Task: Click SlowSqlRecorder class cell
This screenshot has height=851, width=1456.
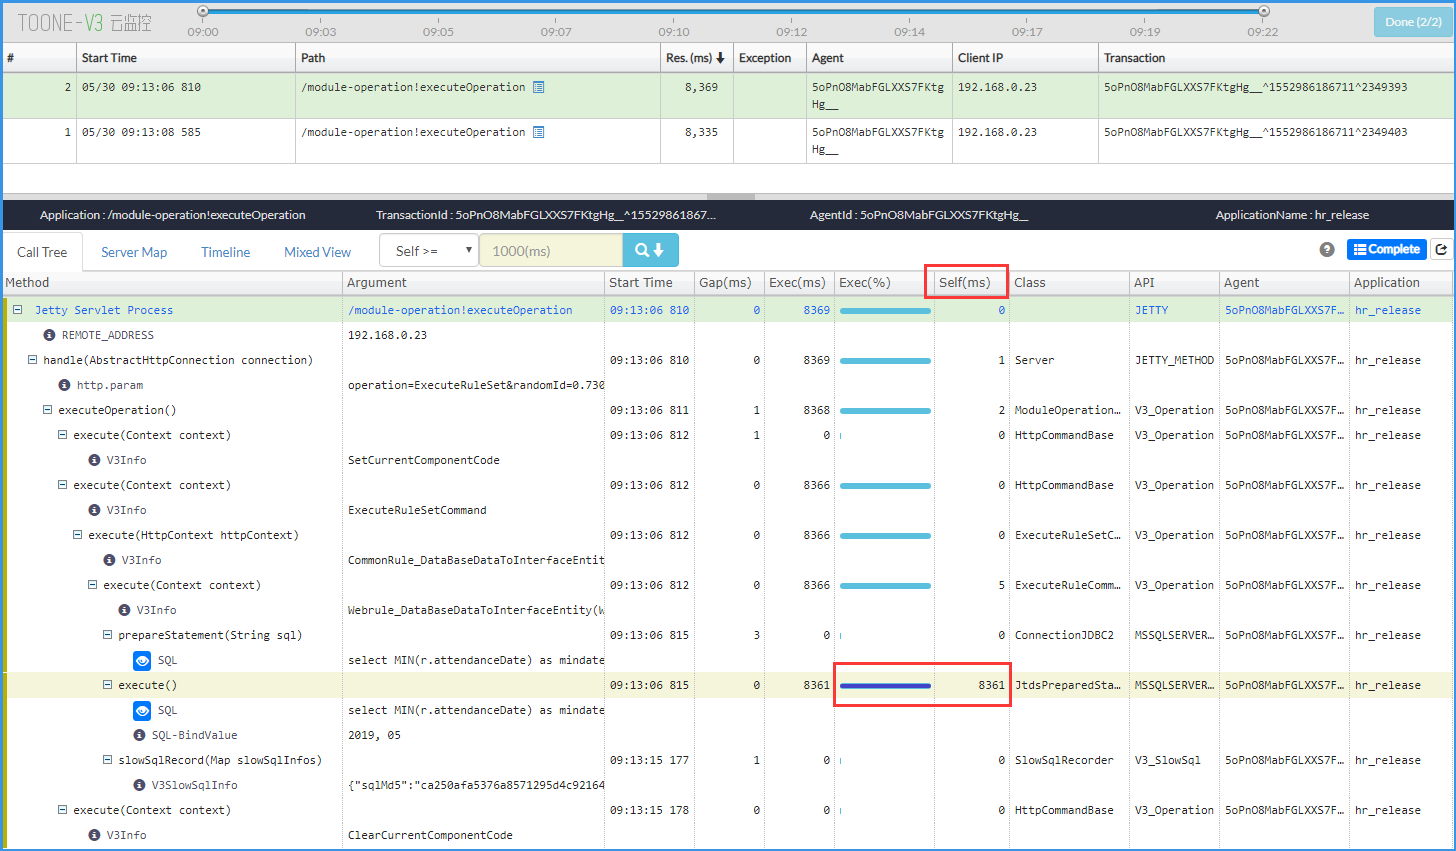Action: pos(1064,760)
